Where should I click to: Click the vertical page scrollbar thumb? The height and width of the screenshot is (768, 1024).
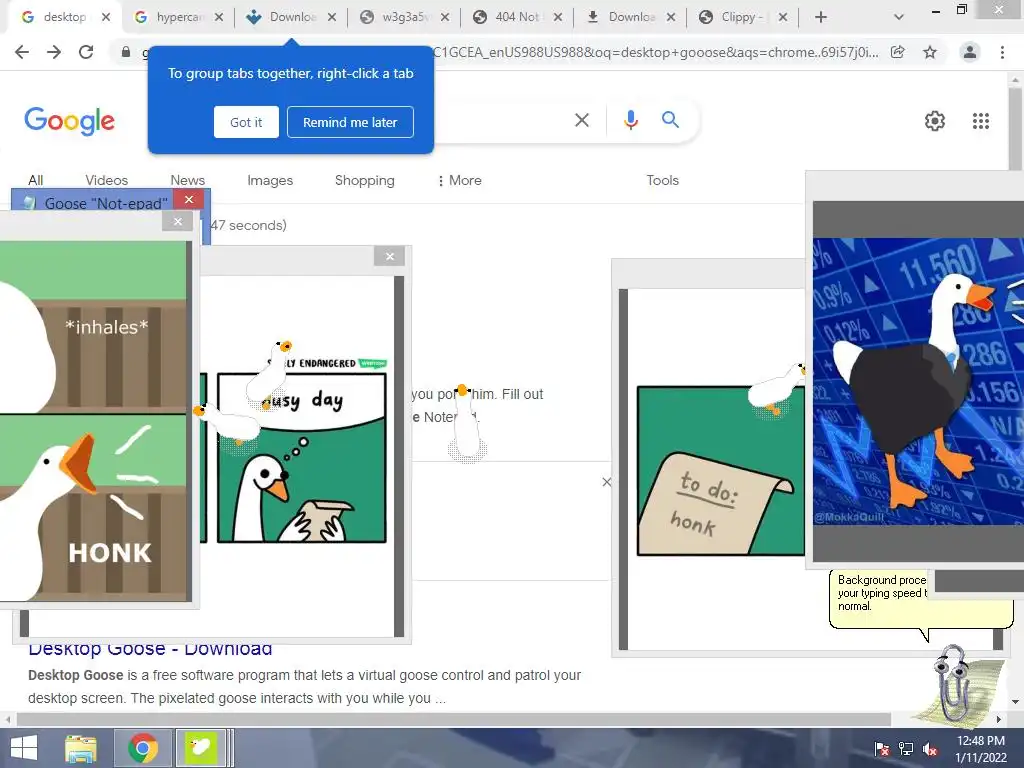[x=1015, y=127]
